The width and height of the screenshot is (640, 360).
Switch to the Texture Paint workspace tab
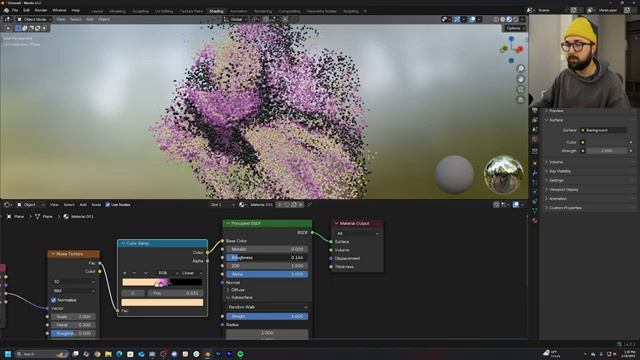191,11
